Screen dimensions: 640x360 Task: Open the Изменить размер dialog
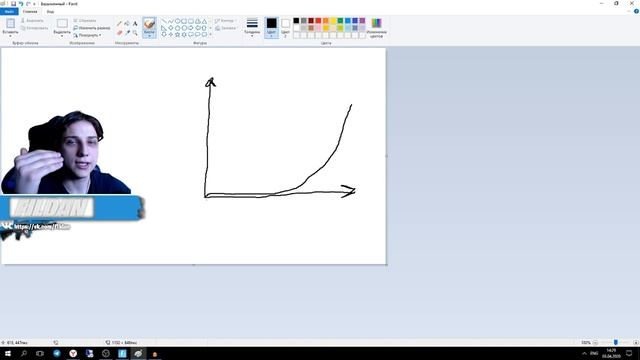click(x=92, y=28)
